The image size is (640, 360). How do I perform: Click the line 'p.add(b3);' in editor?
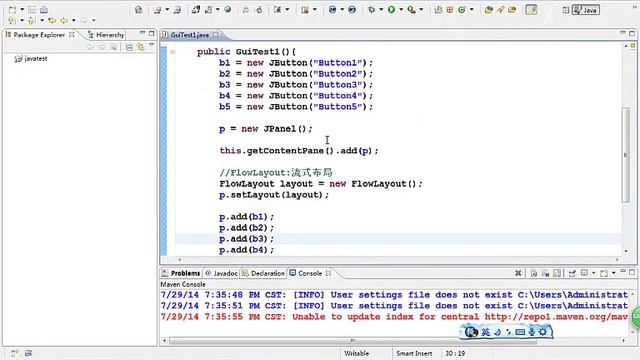coord(247,239)
